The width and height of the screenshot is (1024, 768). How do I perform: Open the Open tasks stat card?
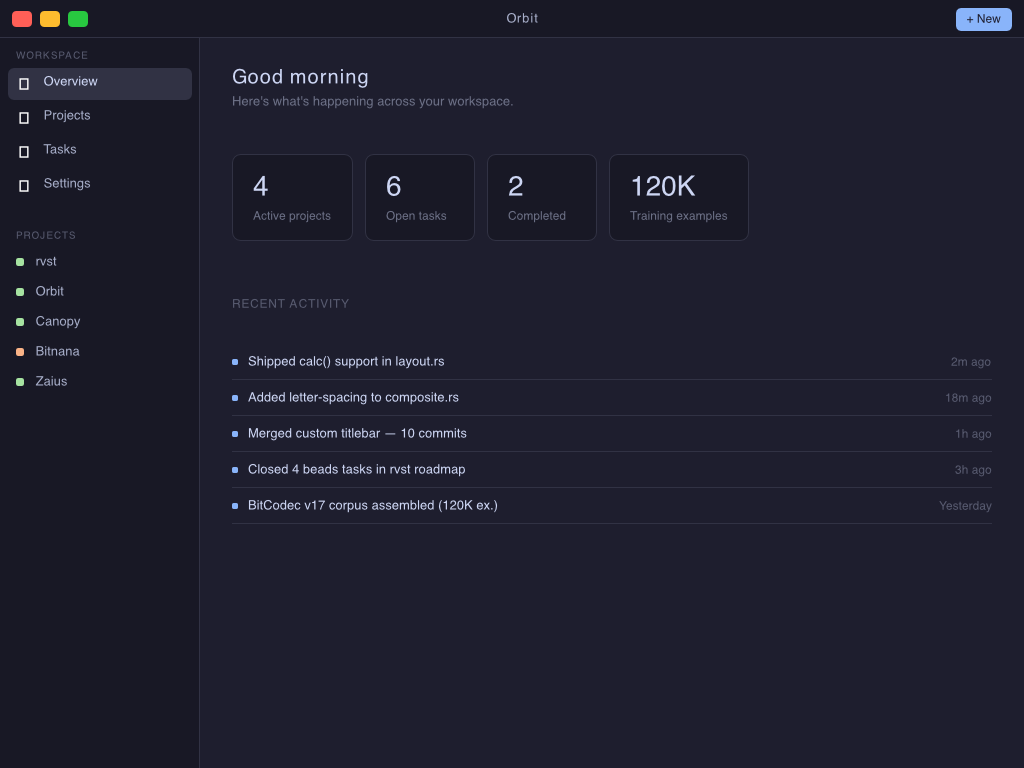point(419,197)
